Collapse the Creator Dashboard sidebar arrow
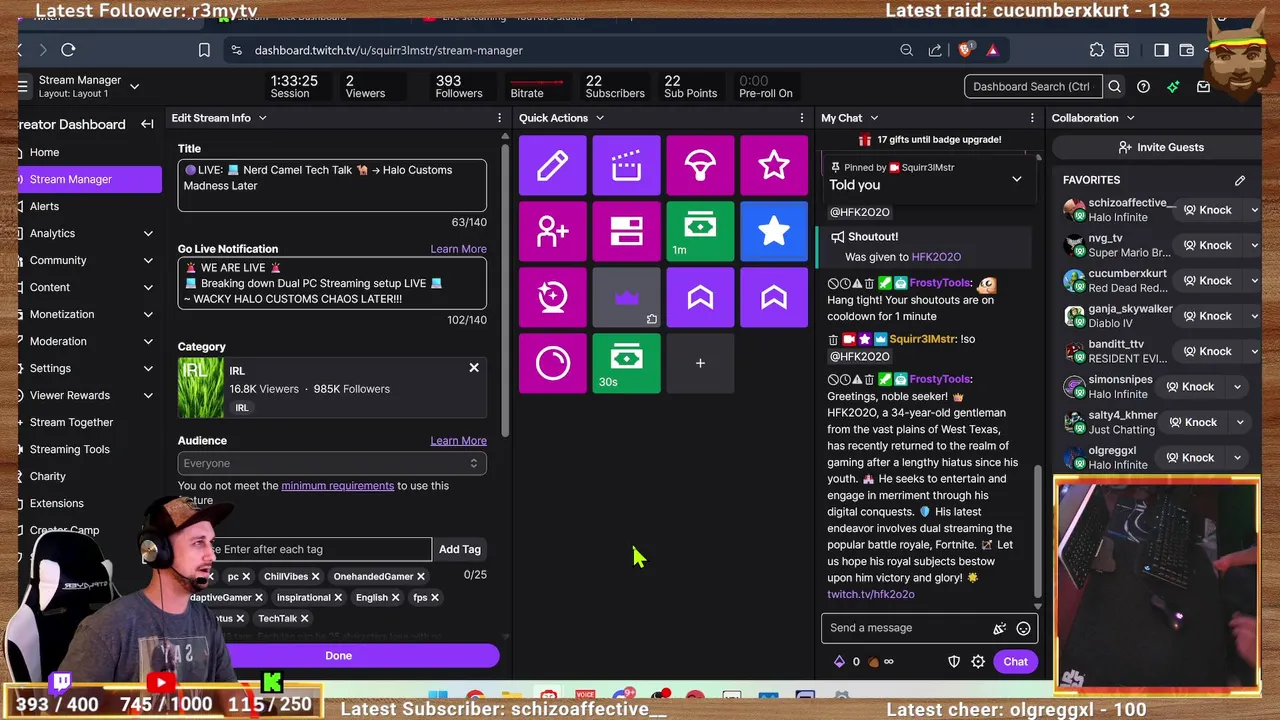The width and height of the screenshot is (1280, 720). [147, 124]
